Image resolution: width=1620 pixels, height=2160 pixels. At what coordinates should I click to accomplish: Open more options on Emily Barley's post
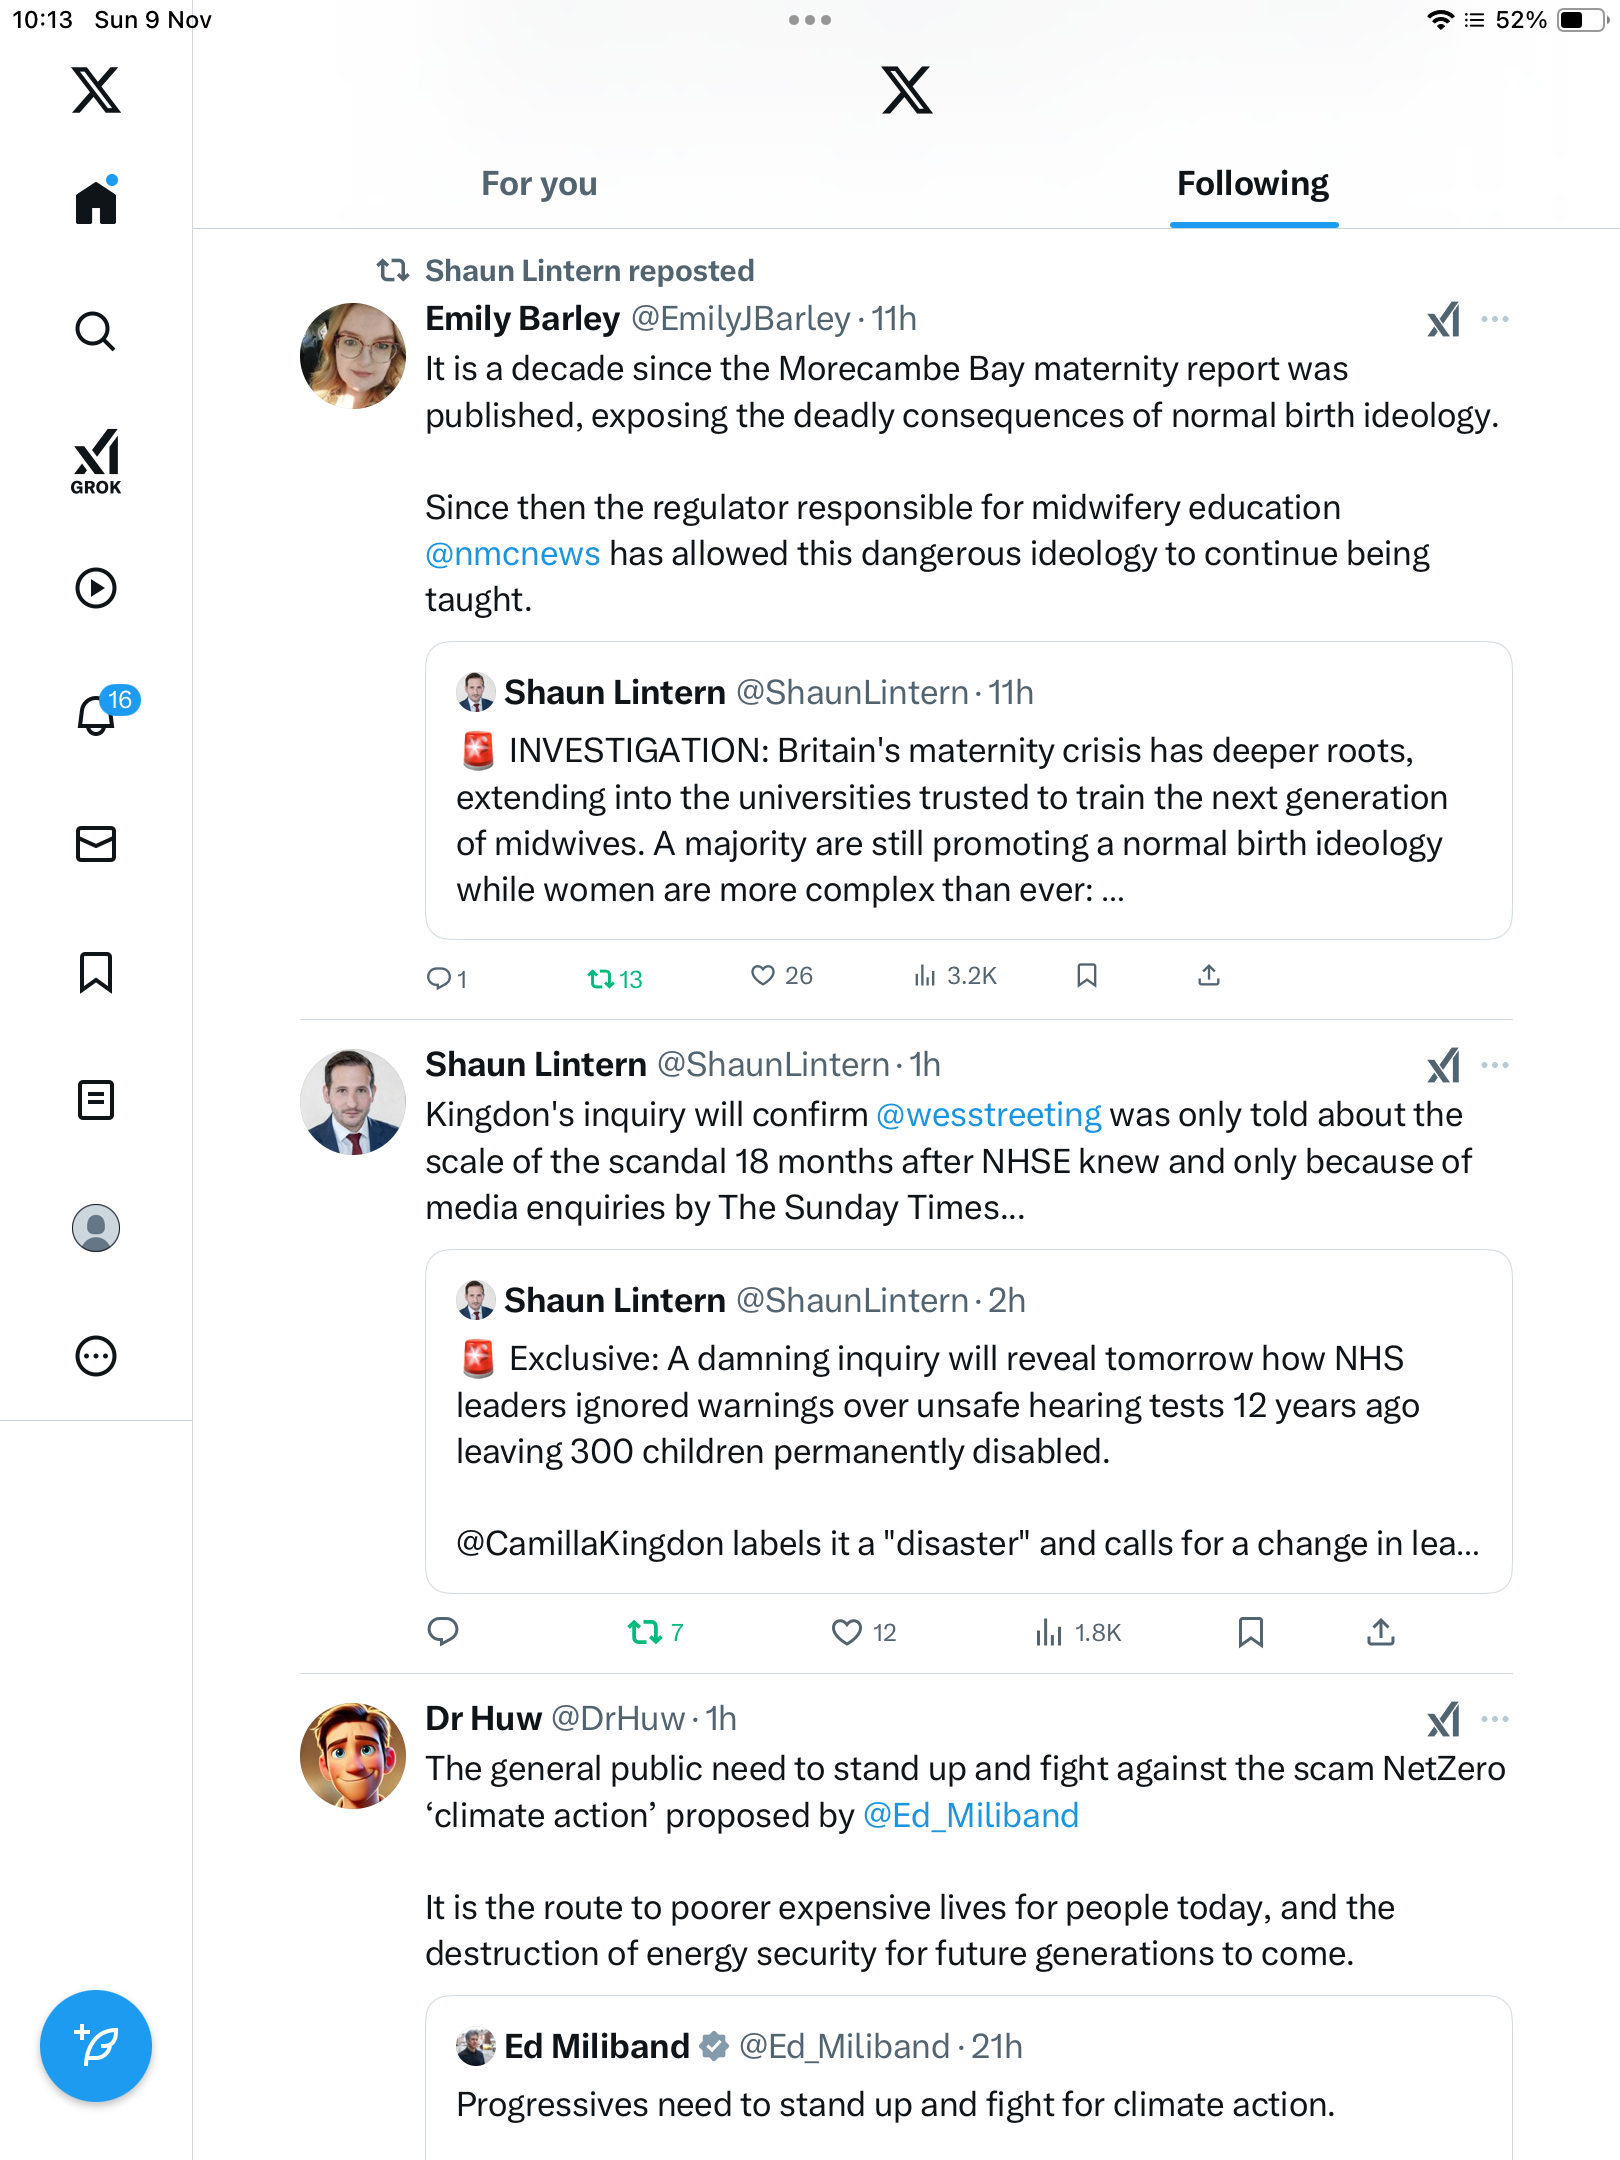click(1495, 319)
